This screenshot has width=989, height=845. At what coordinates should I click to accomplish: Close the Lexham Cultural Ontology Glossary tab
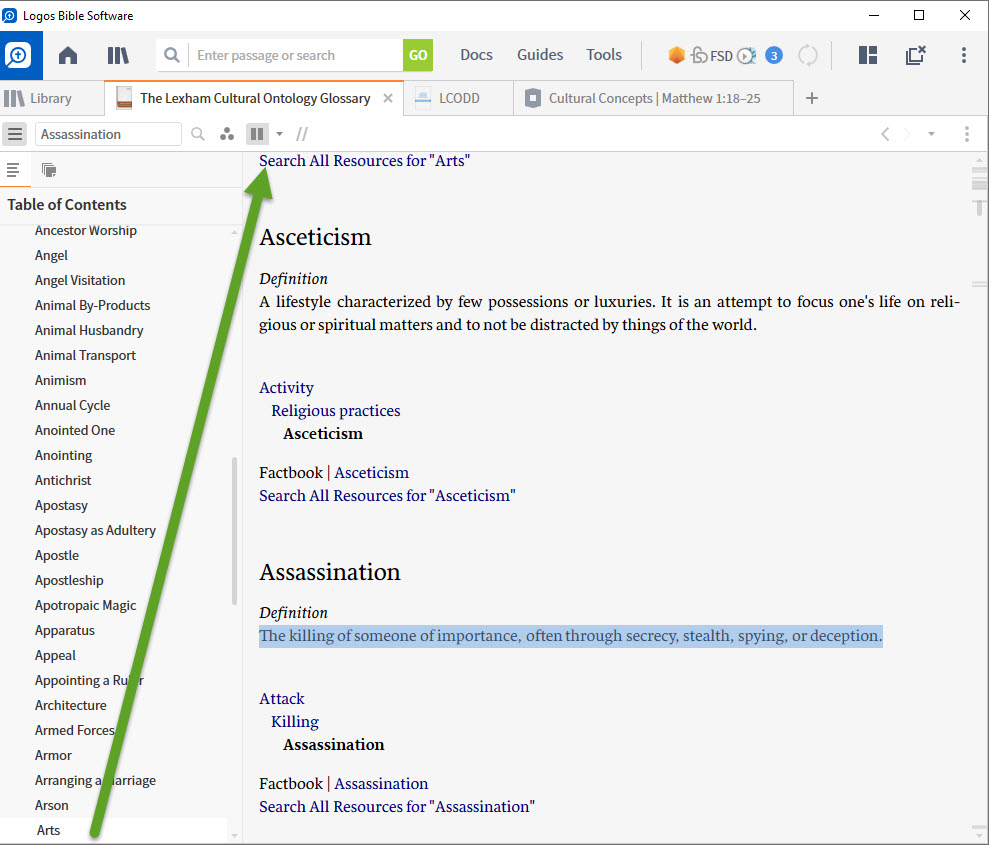[388, 98]
